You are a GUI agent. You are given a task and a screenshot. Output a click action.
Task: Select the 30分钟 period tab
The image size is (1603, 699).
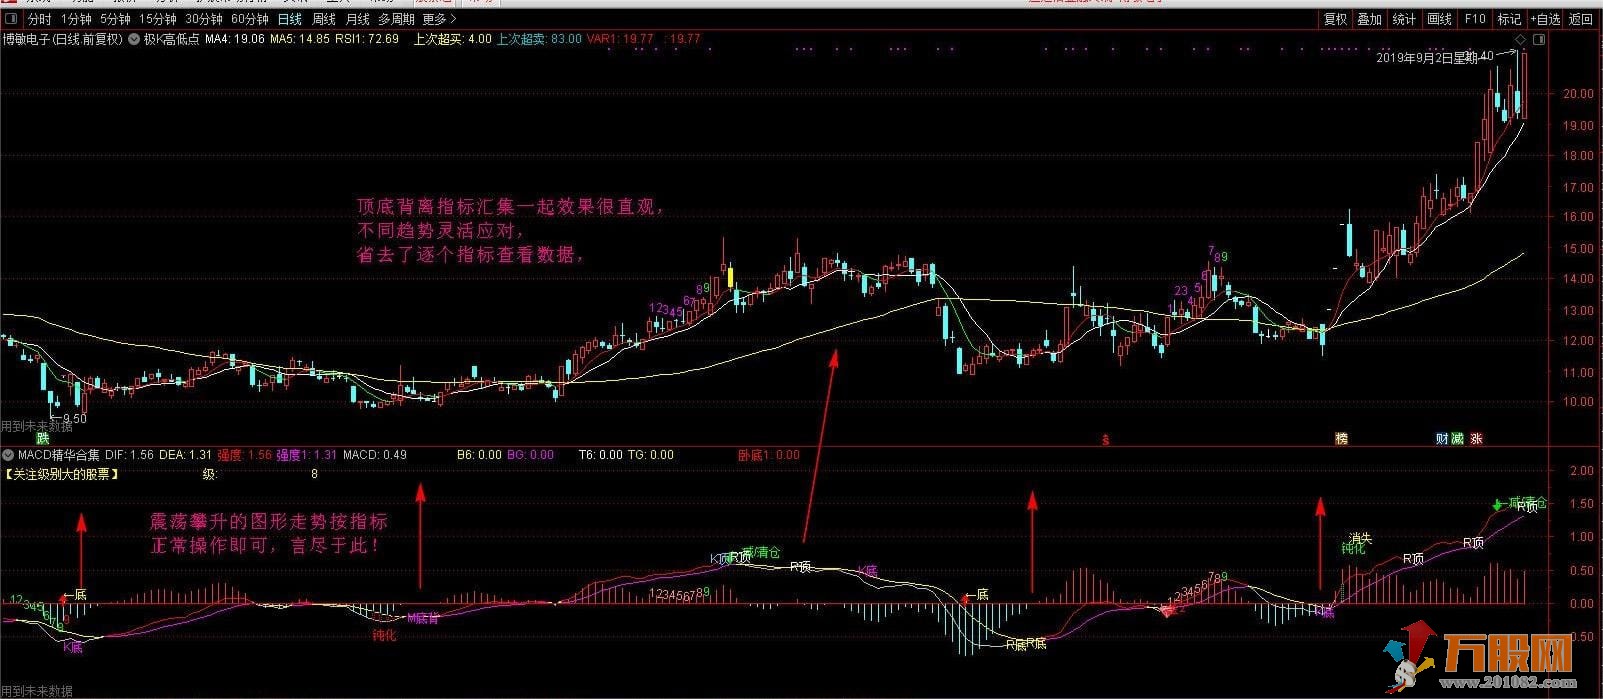point(204,19)
